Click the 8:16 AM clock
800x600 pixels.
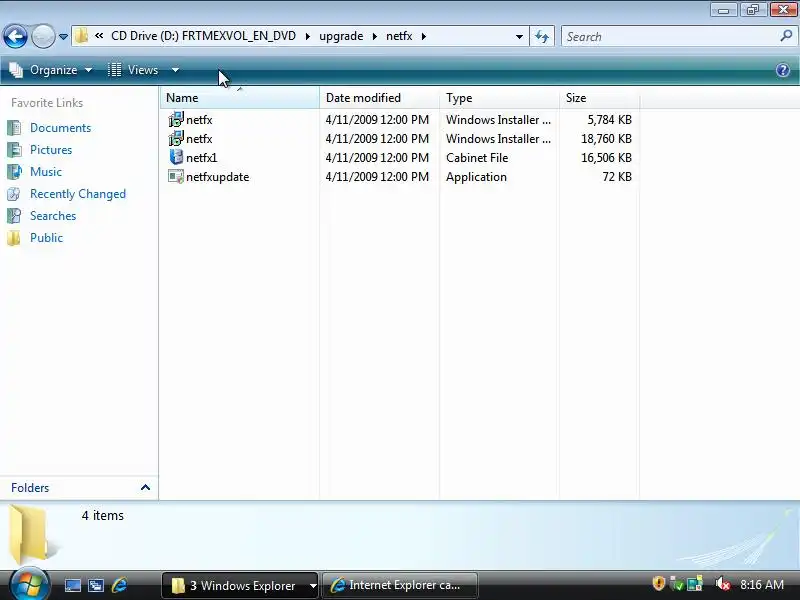point(762,584)
